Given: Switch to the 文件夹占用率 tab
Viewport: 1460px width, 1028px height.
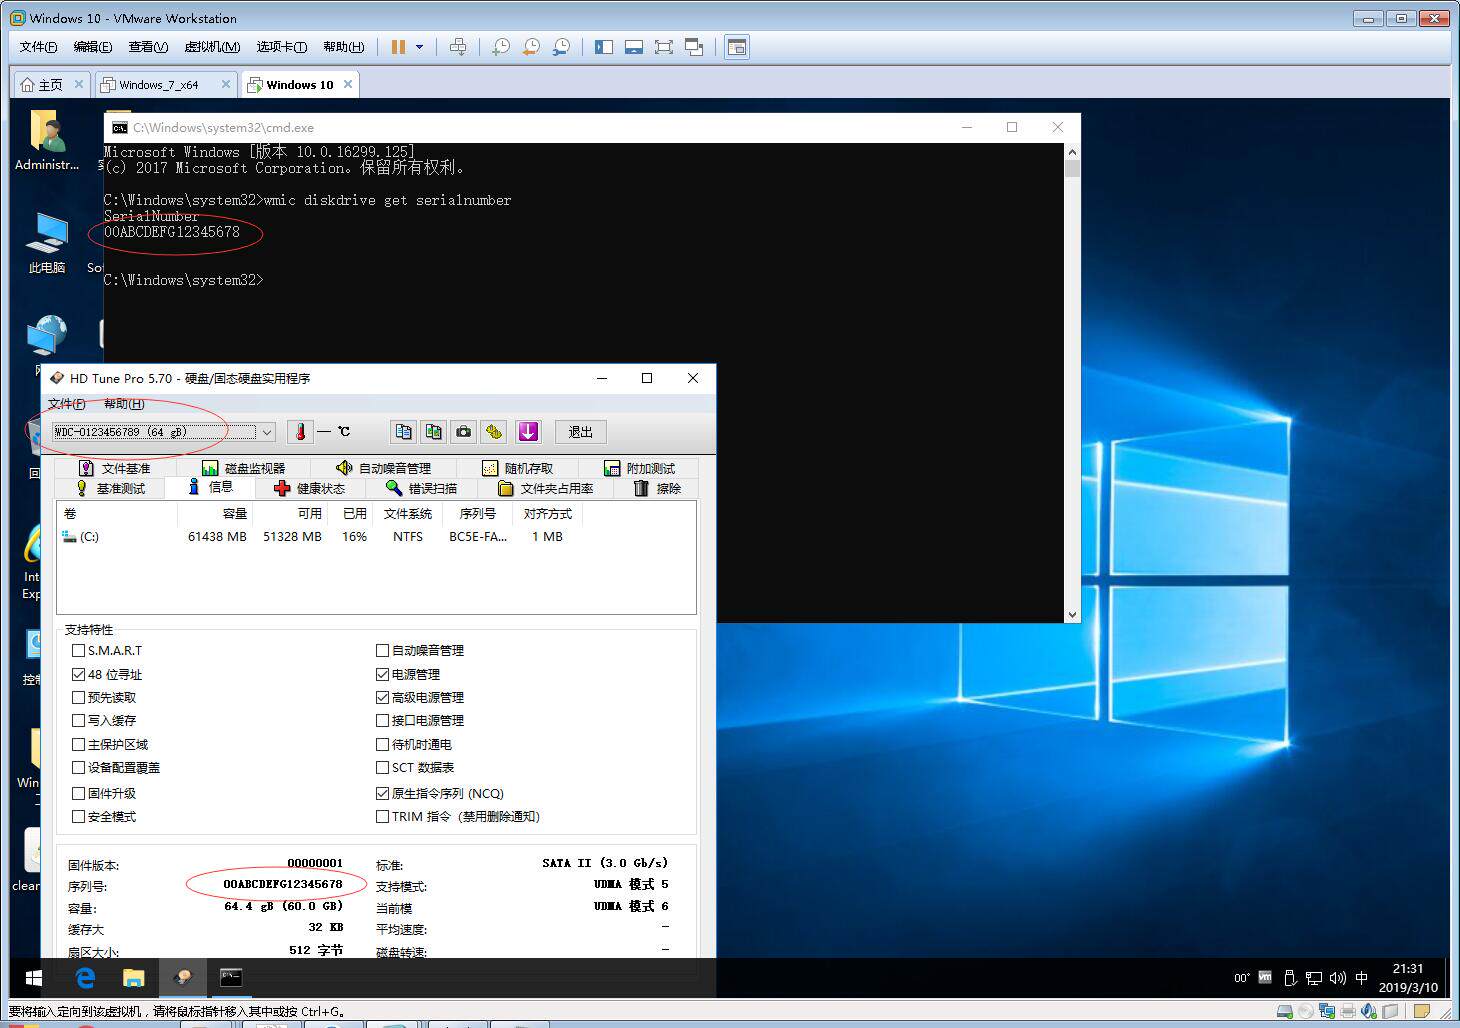Looking at the screenshot, I should [546, 488].
